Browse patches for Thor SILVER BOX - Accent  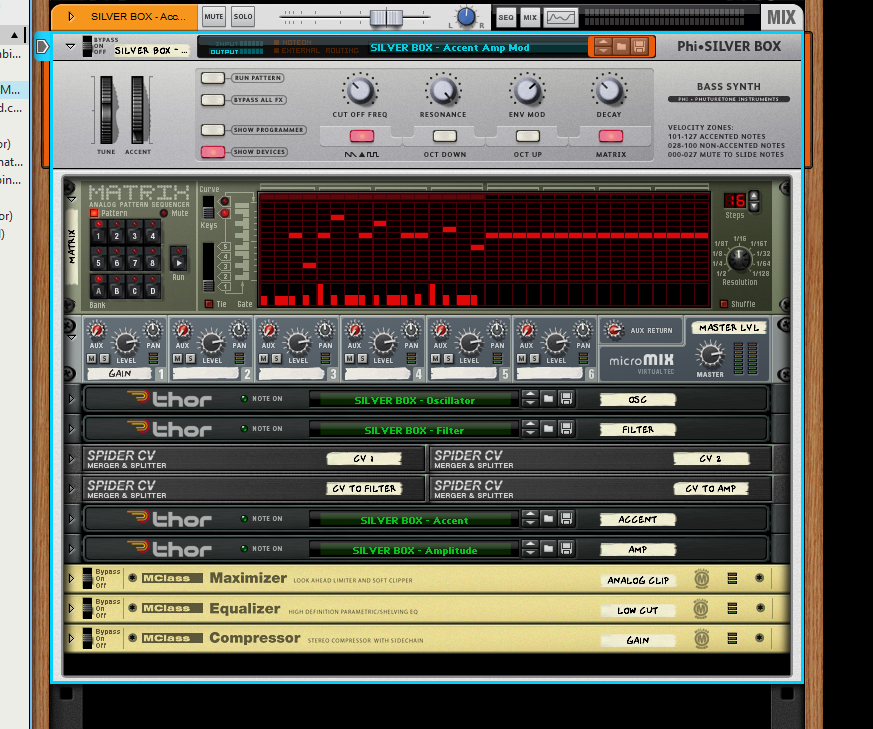(x=548, y=519)
